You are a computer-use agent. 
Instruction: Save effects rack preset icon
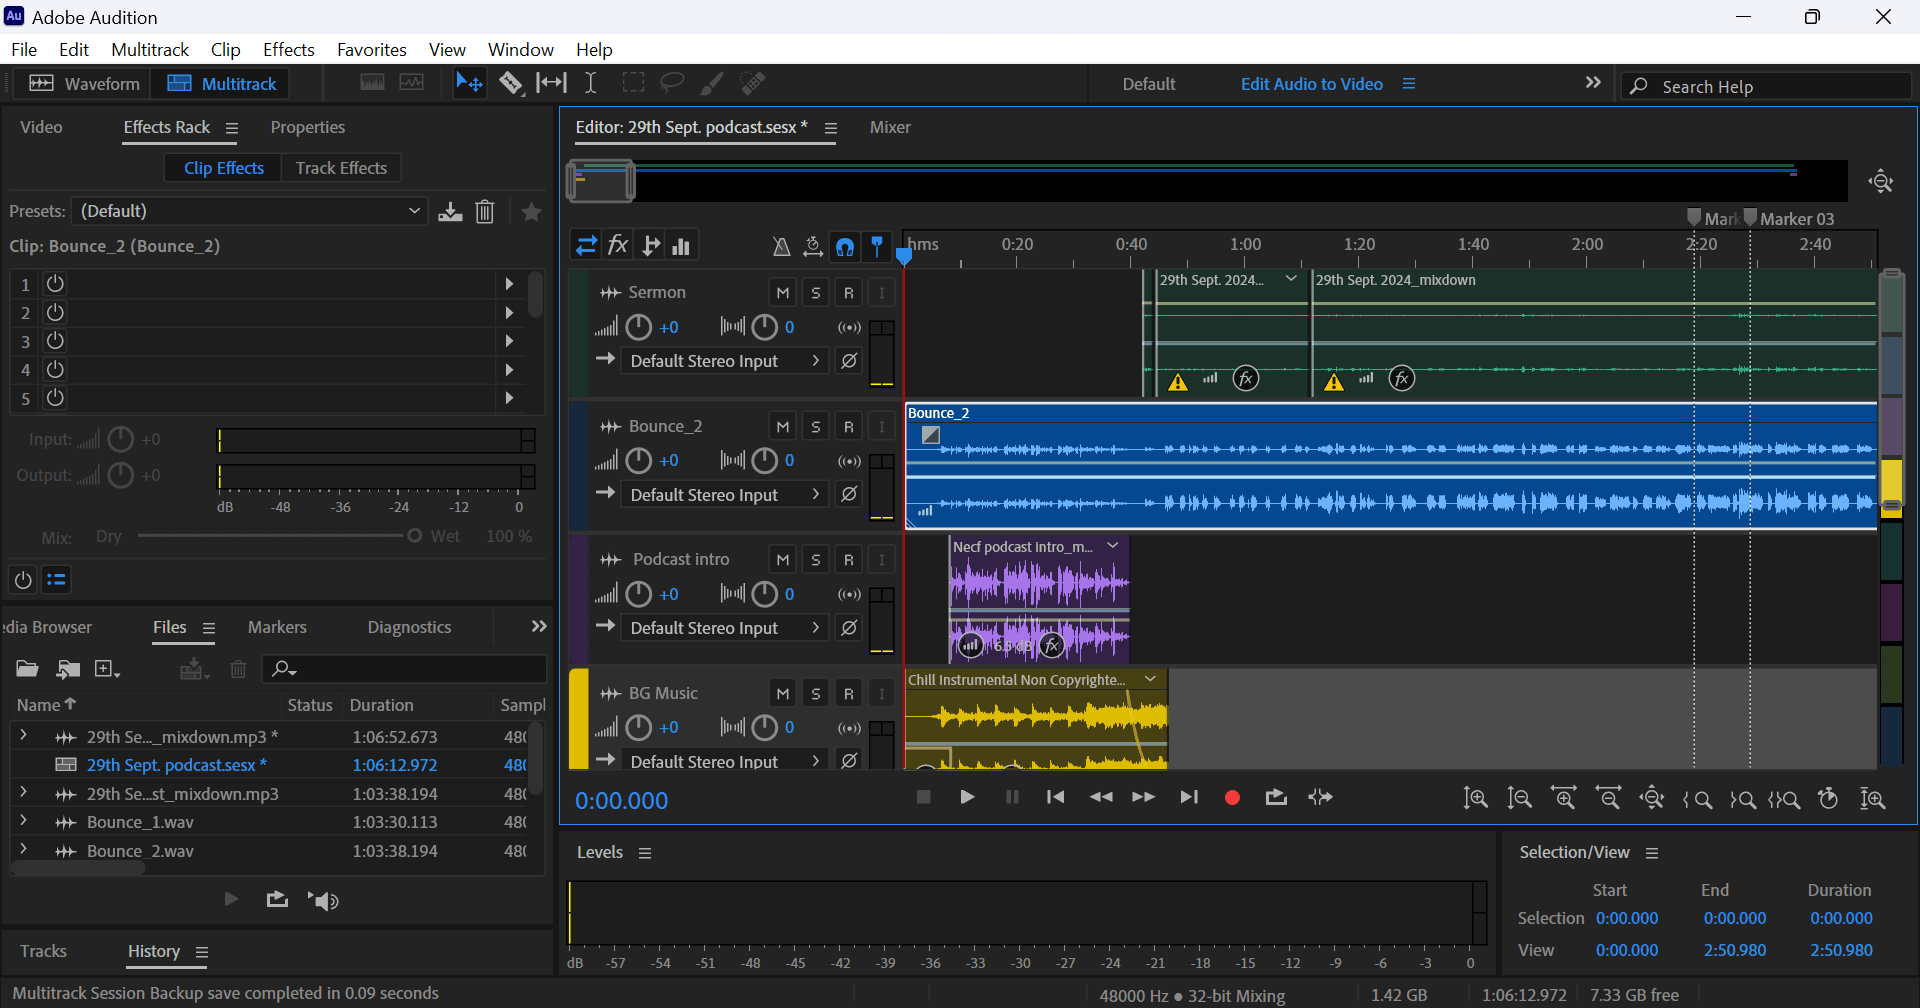450,212
